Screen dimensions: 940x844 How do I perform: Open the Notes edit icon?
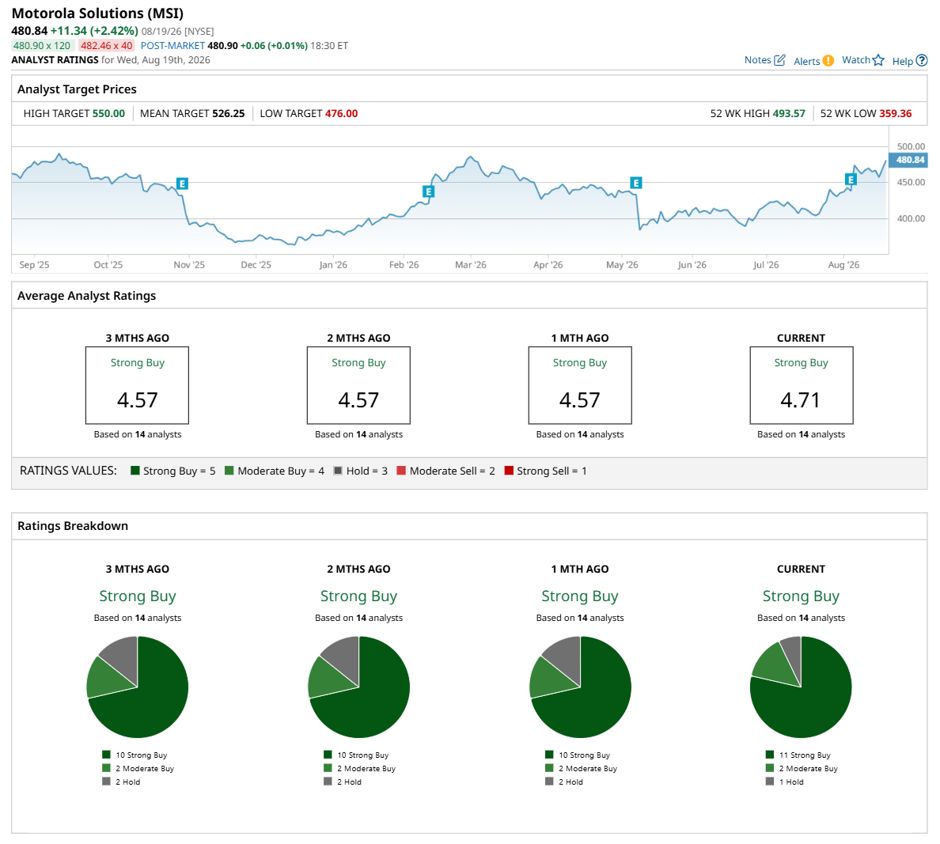(x=779, y=60)
